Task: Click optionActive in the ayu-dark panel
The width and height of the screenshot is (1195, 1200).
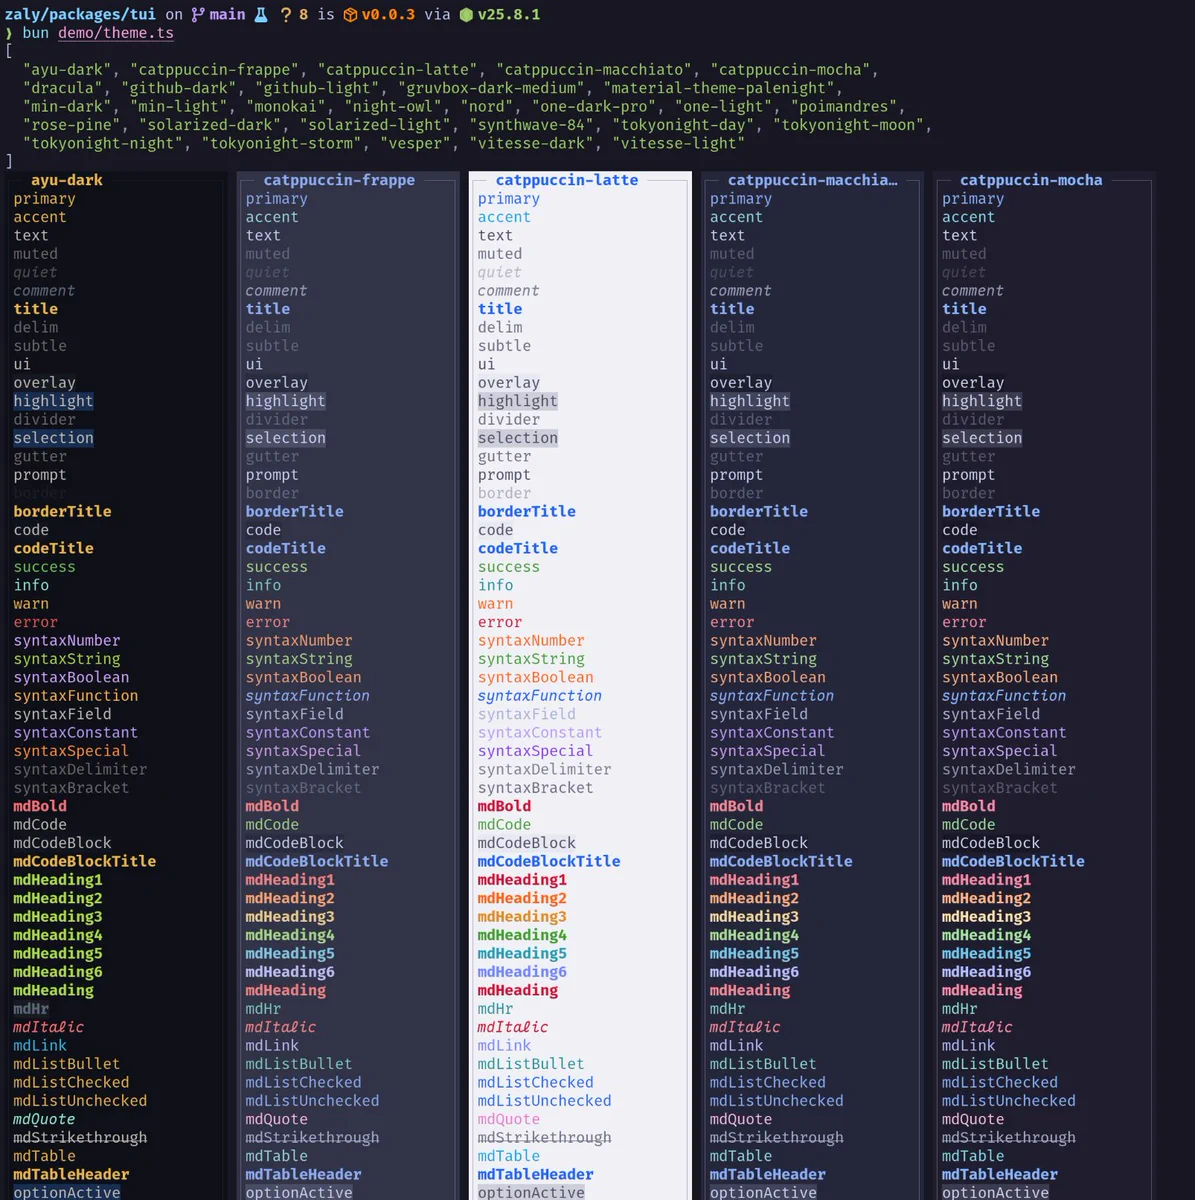Action: (67, 1192)
